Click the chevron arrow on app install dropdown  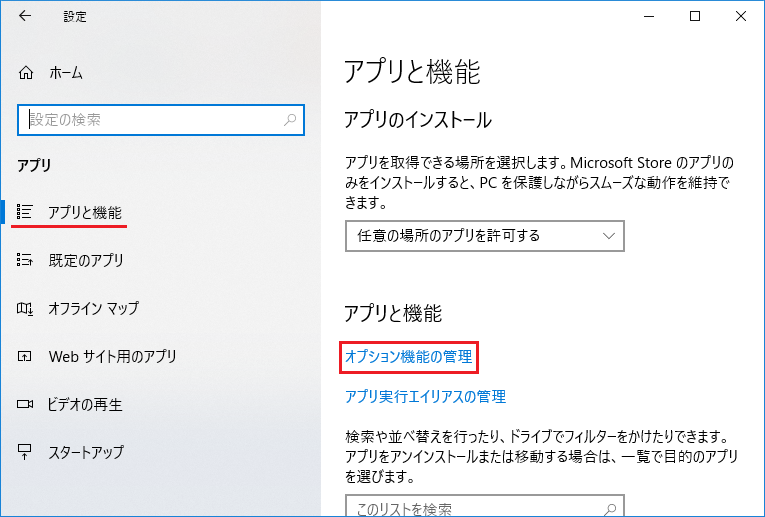pos(610,236)
